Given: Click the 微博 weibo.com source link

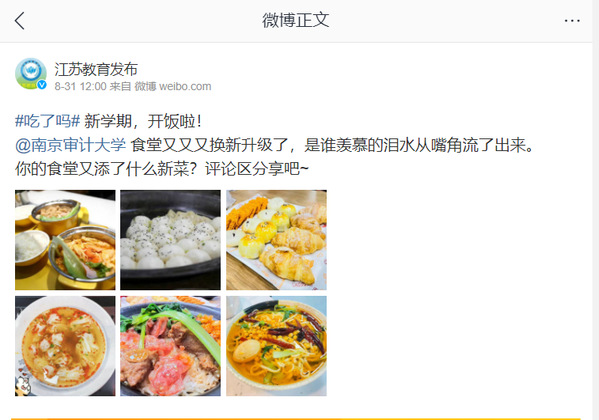Looking at the screenshot, I should point(173,86).
